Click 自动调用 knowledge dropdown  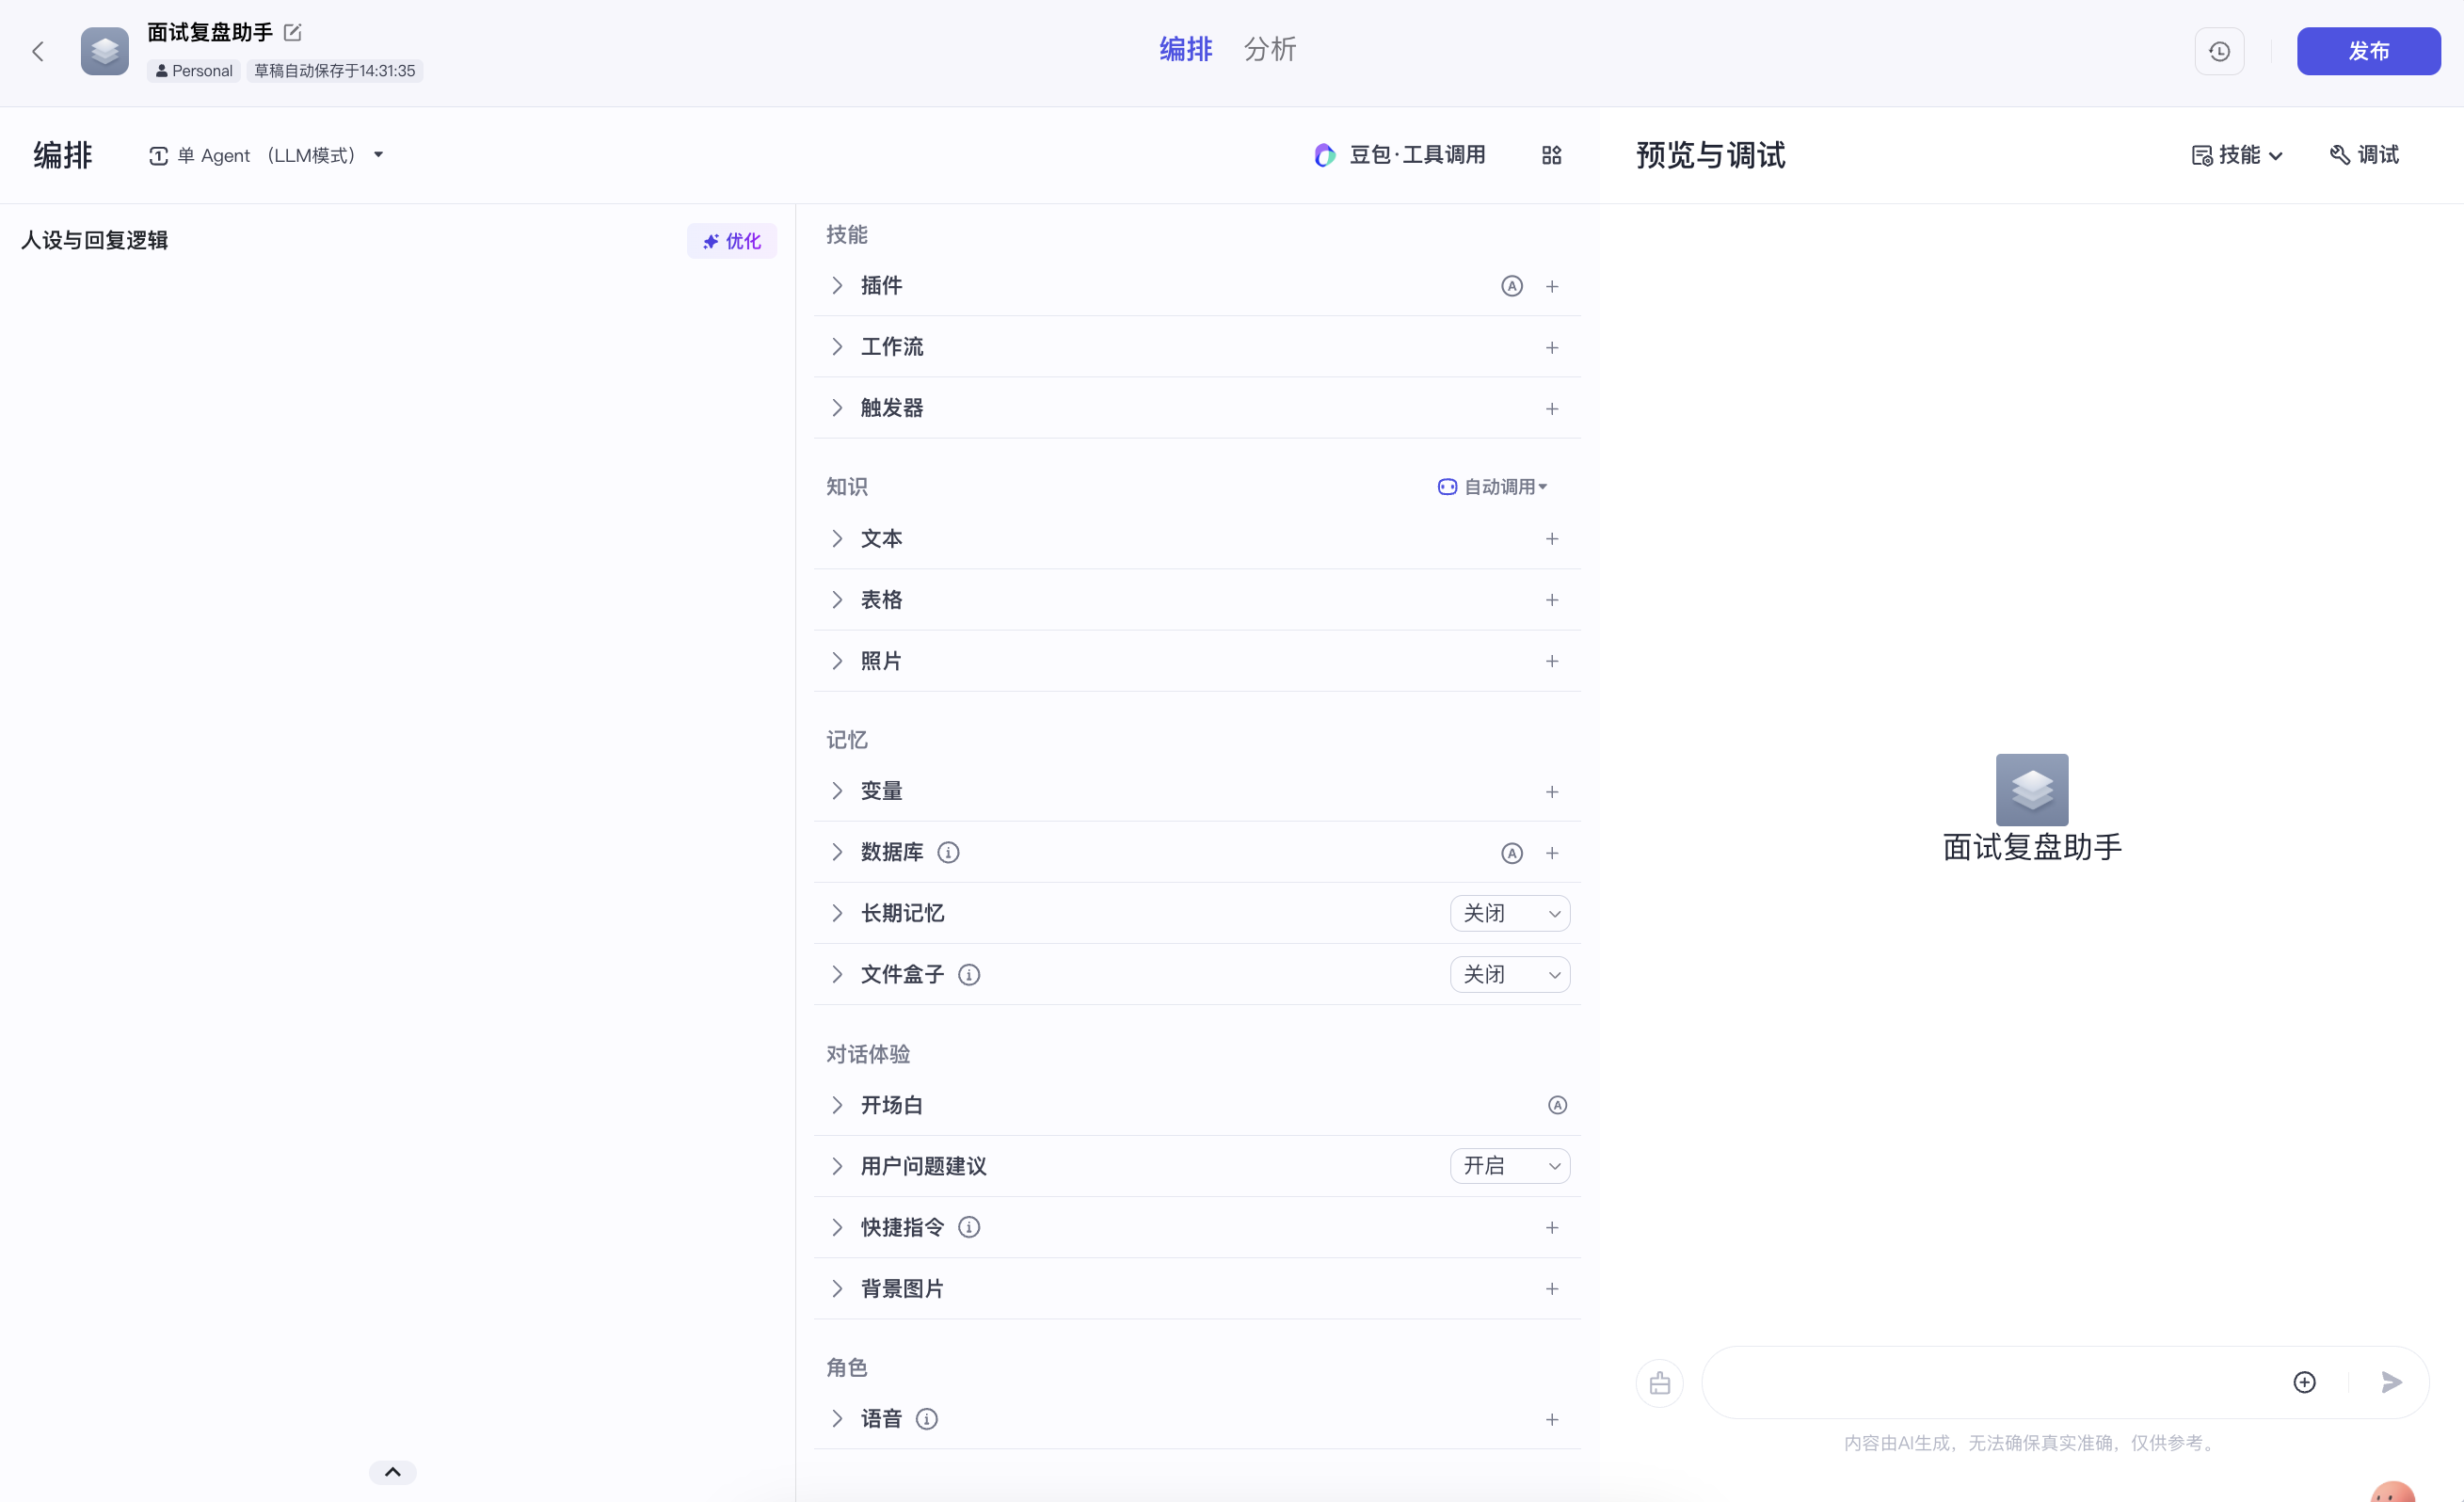(x=1491, y=486)
